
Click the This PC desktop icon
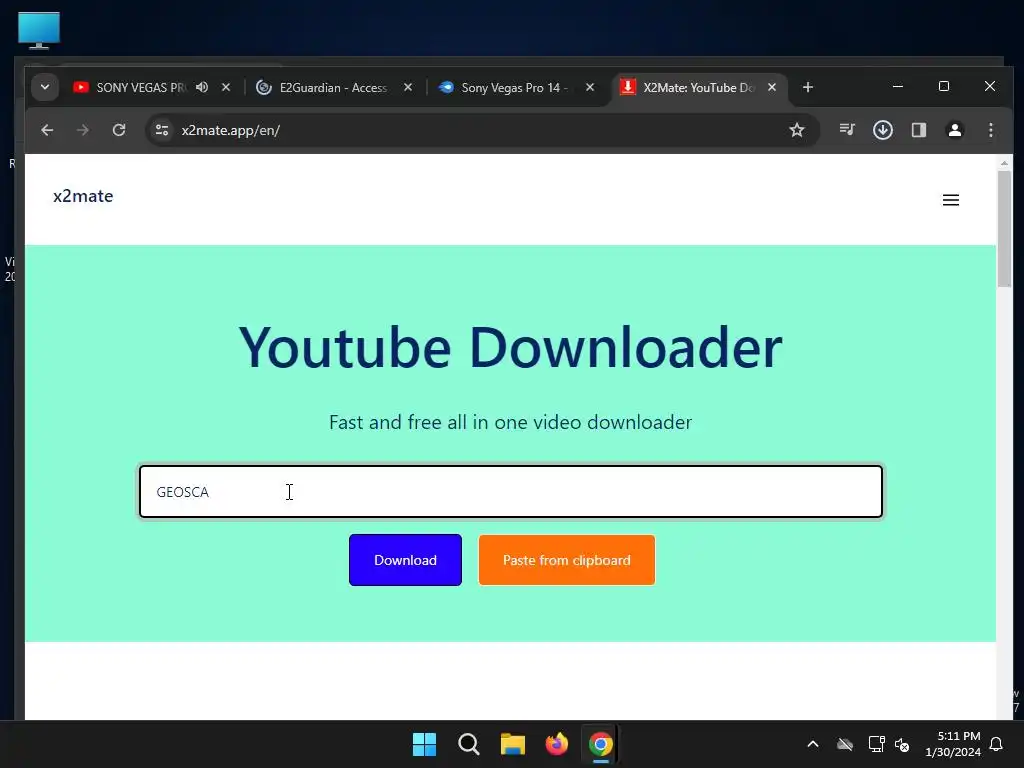coord(39,30)
